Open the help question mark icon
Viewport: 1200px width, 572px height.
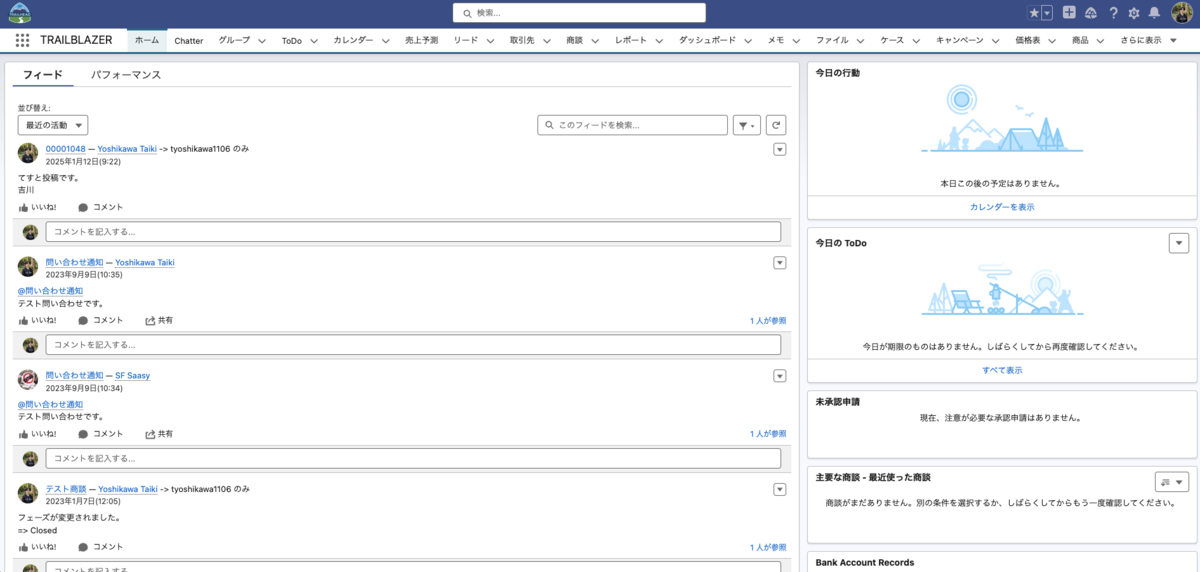[x=1113, y=13]
